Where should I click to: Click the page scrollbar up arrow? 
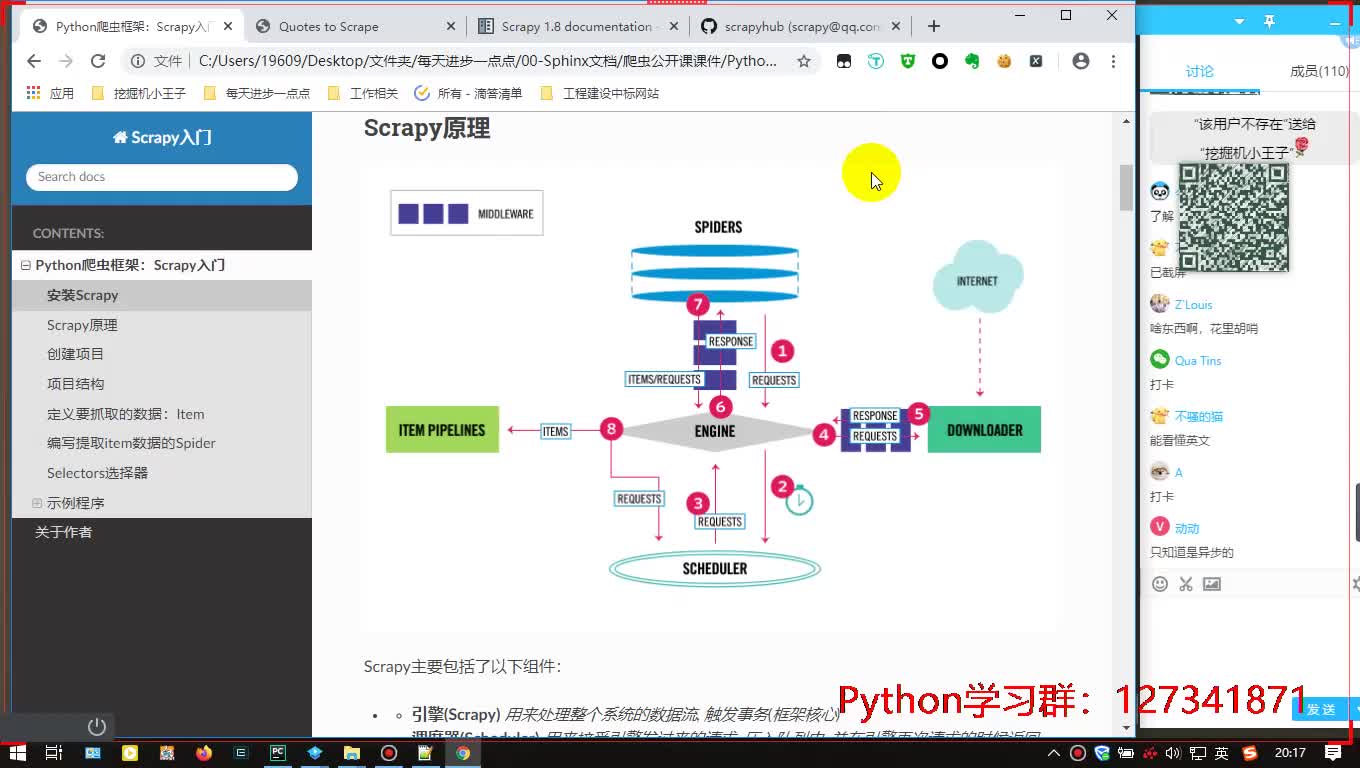click(x=1126, y=121)
